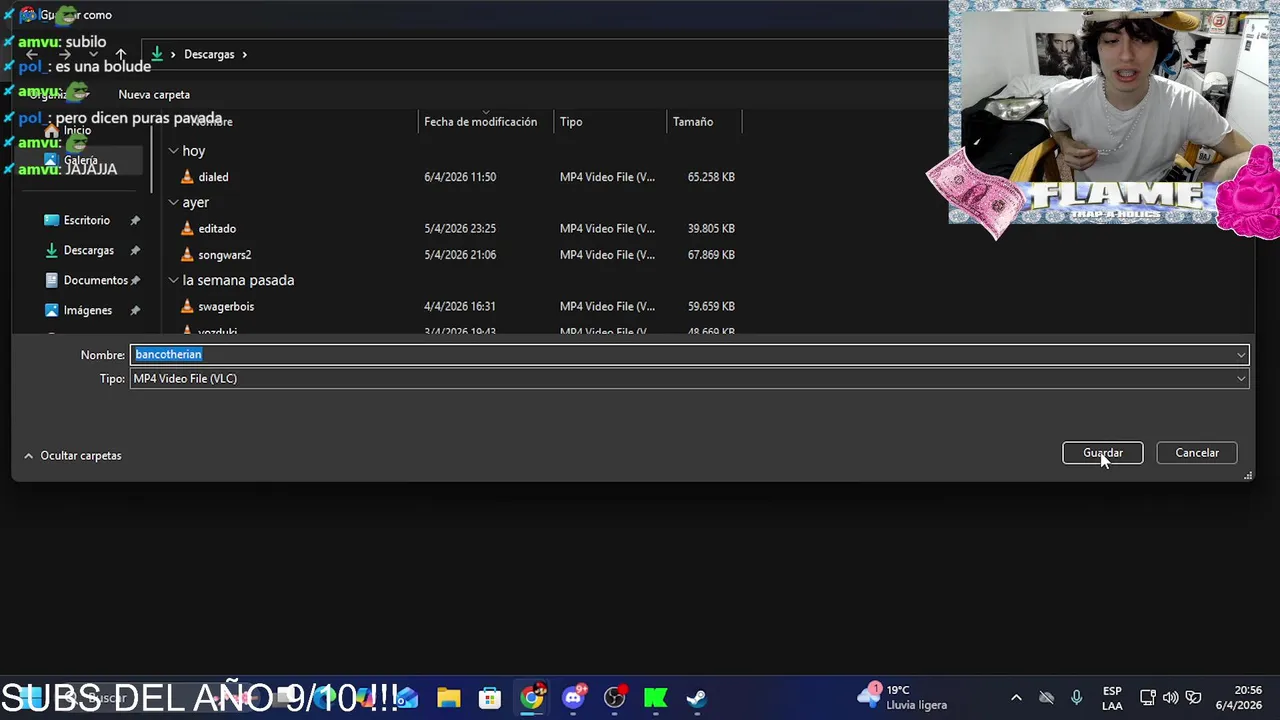Switch to Google Chrome in the taskbar
1280x720 pixels.
tap(532, 697)
